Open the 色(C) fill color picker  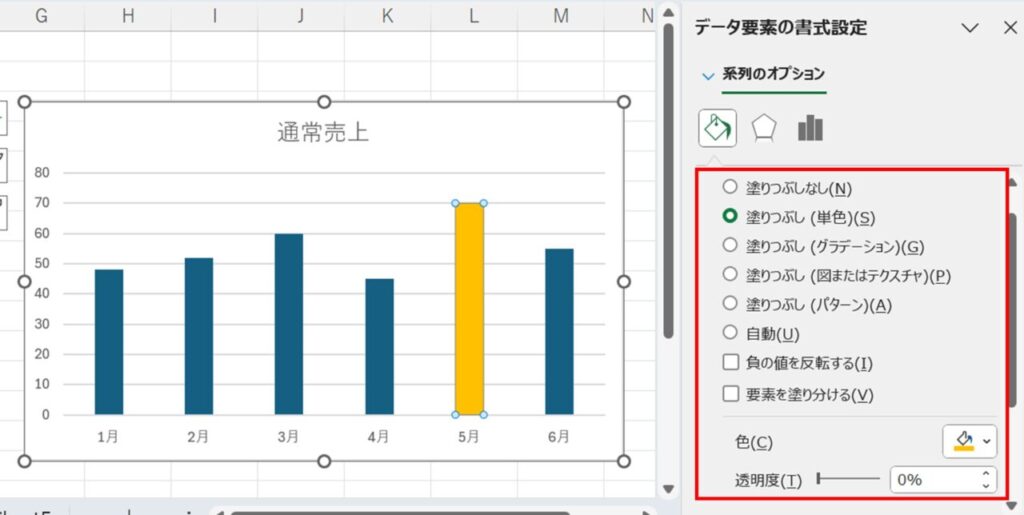[x=970, y=442]
